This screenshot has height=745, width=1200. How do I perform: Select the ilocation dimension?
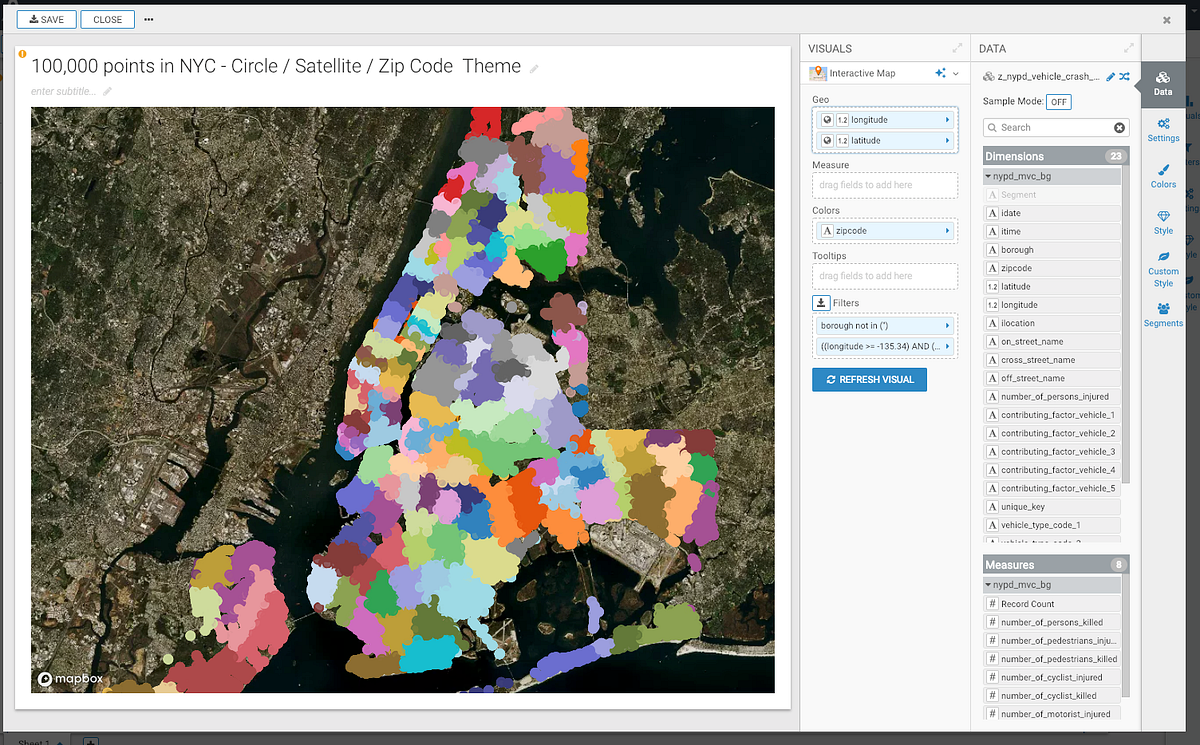[x=1052, y=323]
